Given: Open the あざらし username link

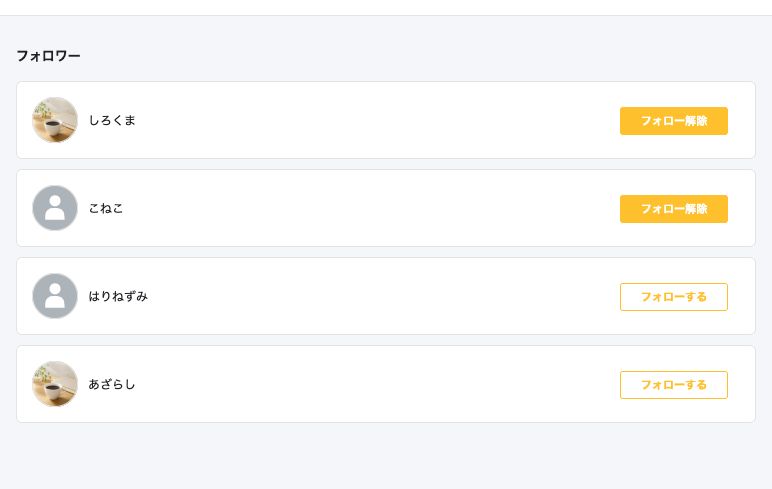Looking at the screenshot, I should 112,384.
